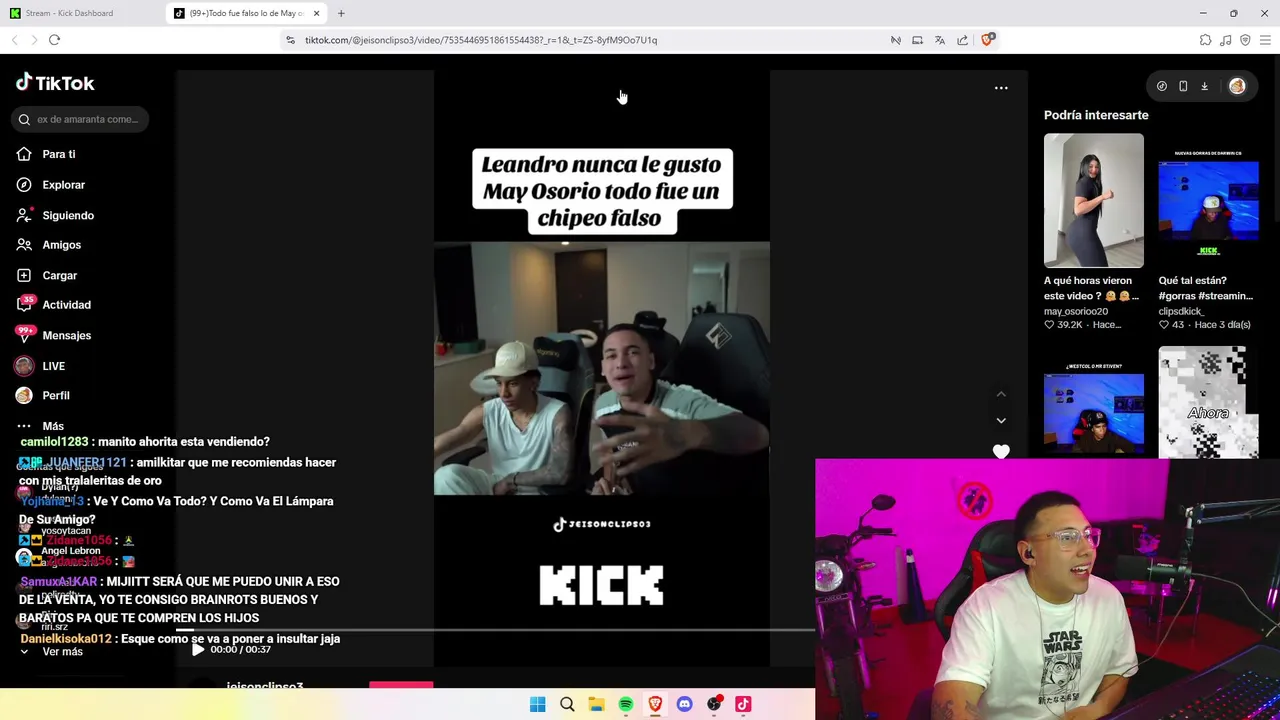
Task: Open the Para ti feed
Action: pyautogui.click(x=46, y=154)
